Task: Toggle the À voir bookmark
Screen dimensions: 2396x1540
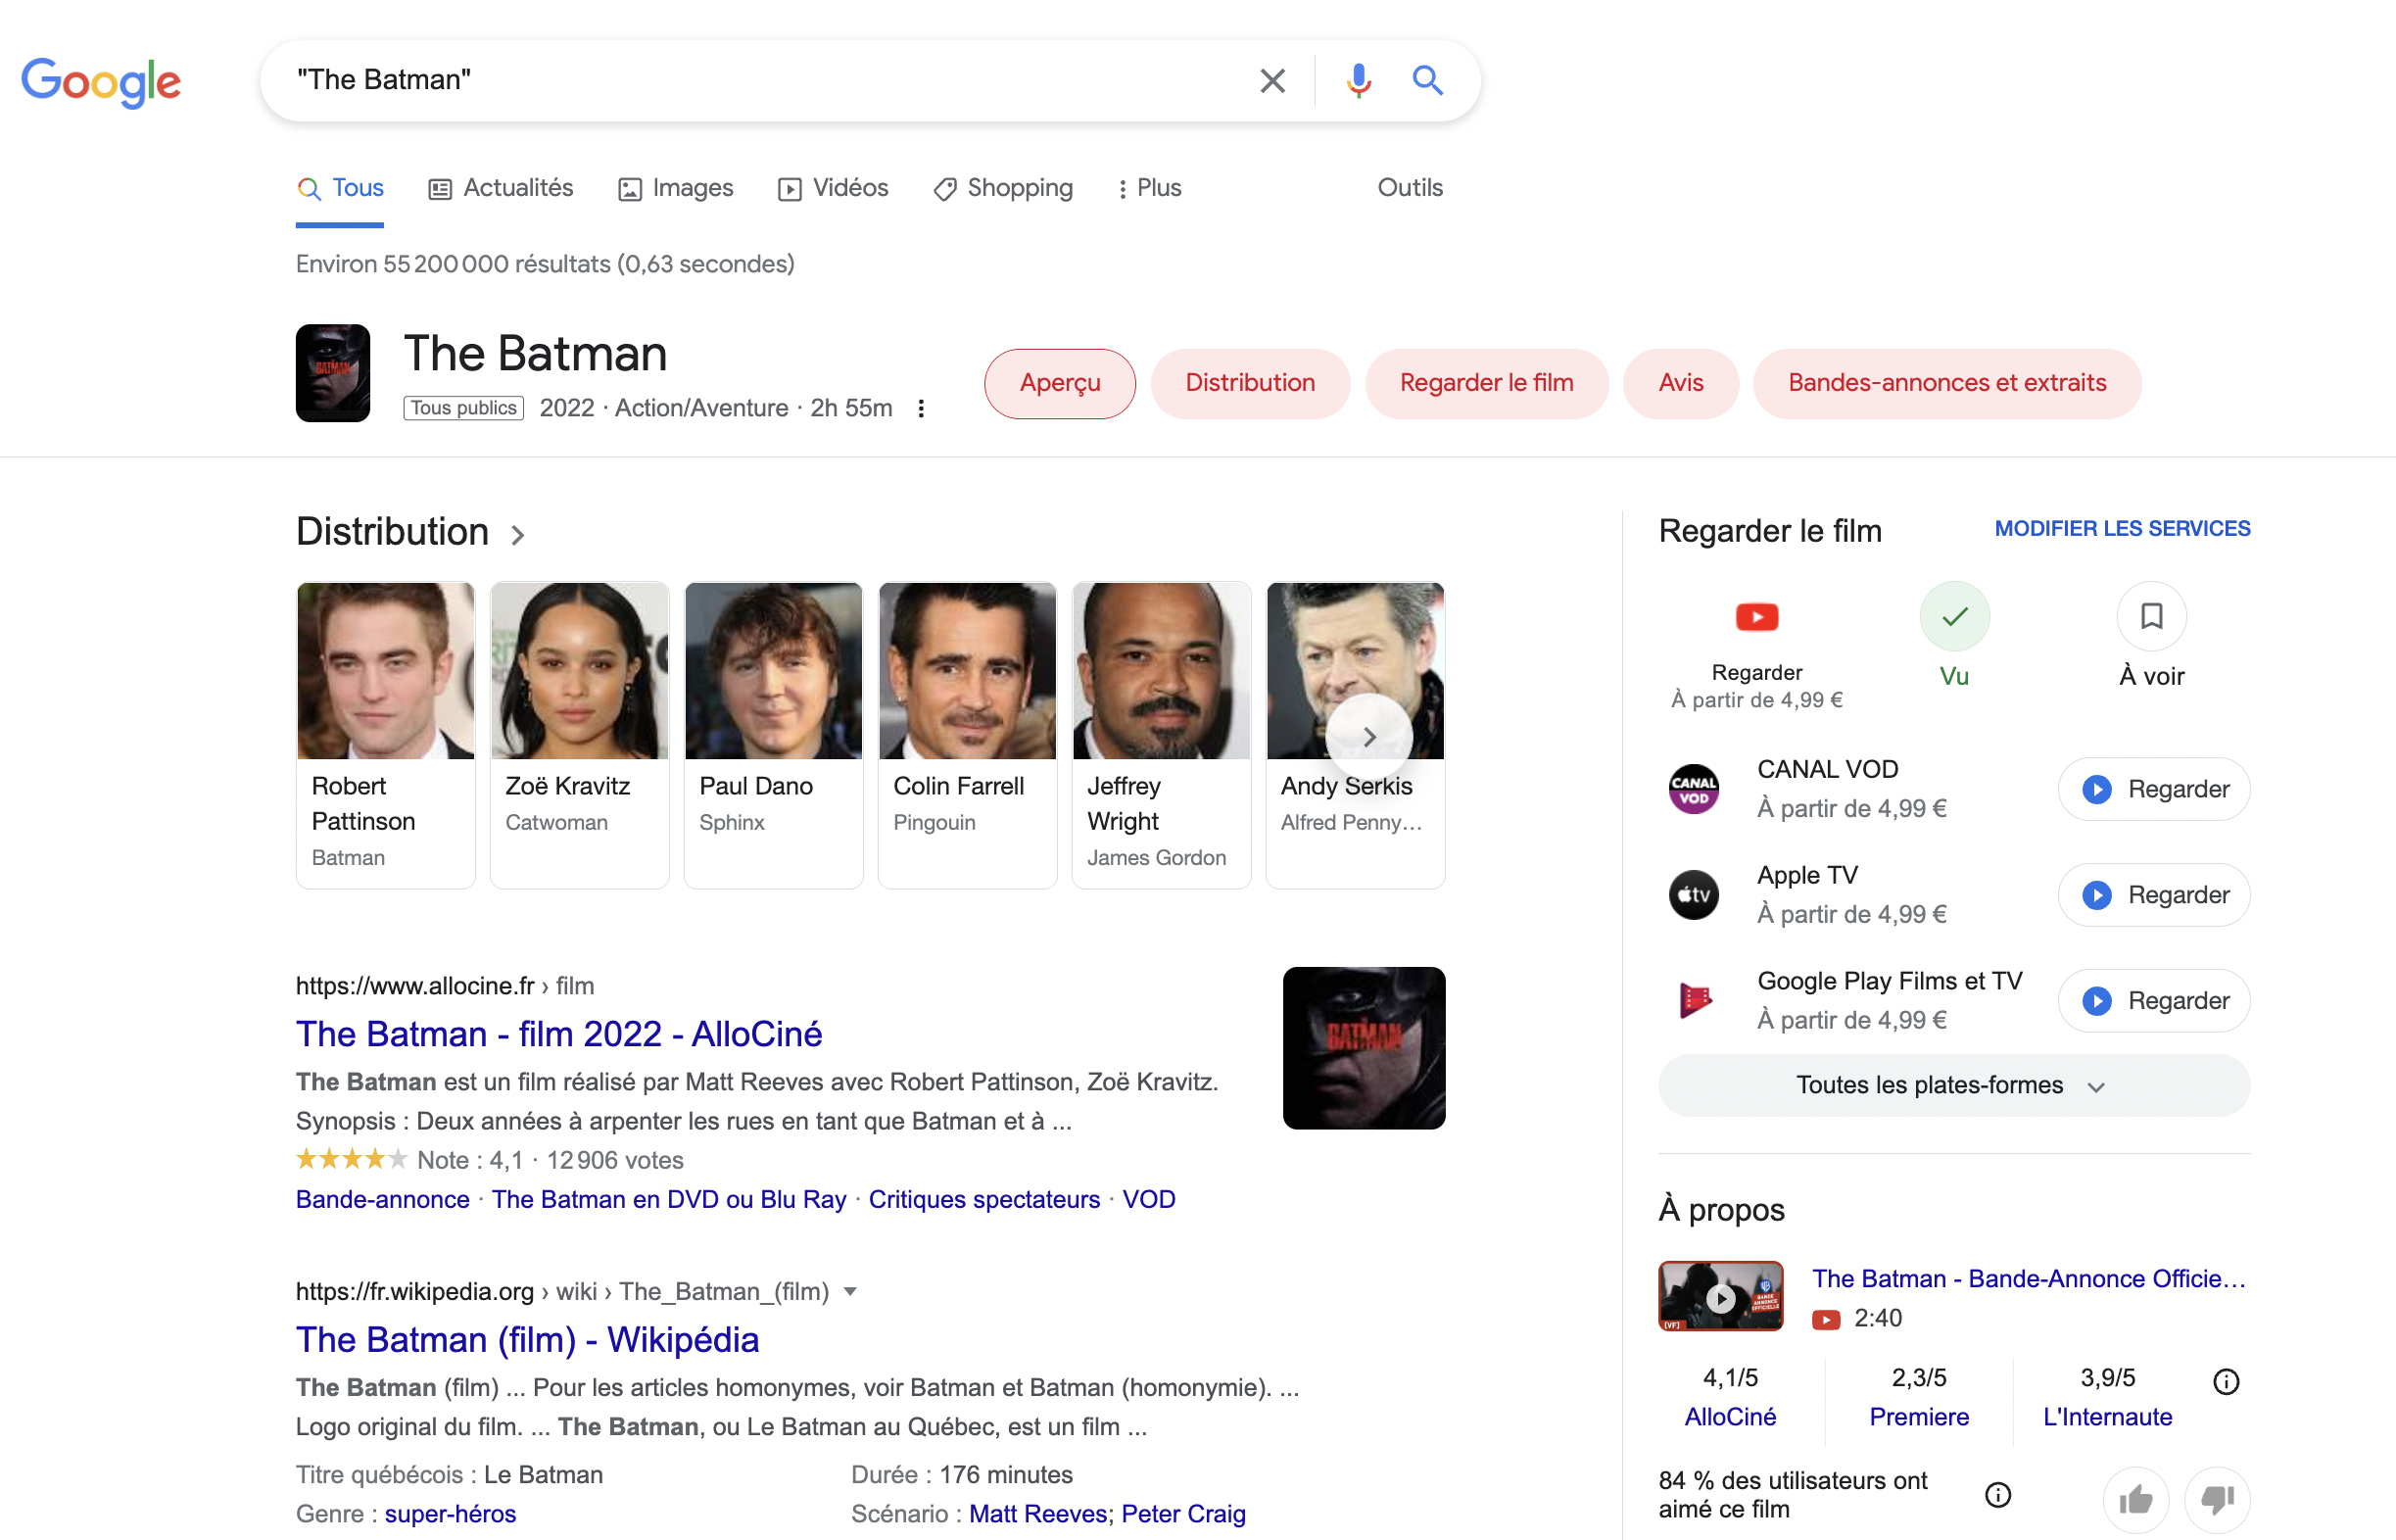Action: [x=2151, y=617]
